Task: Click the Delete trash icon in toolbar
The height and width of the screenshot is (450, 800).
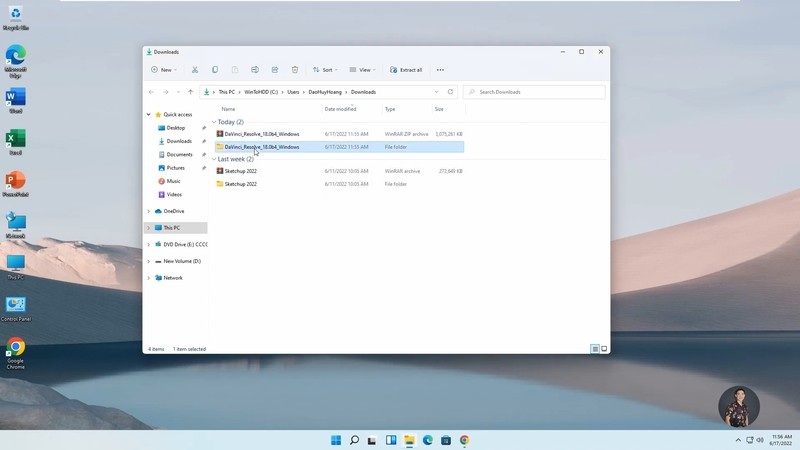Action: point(295,70)
